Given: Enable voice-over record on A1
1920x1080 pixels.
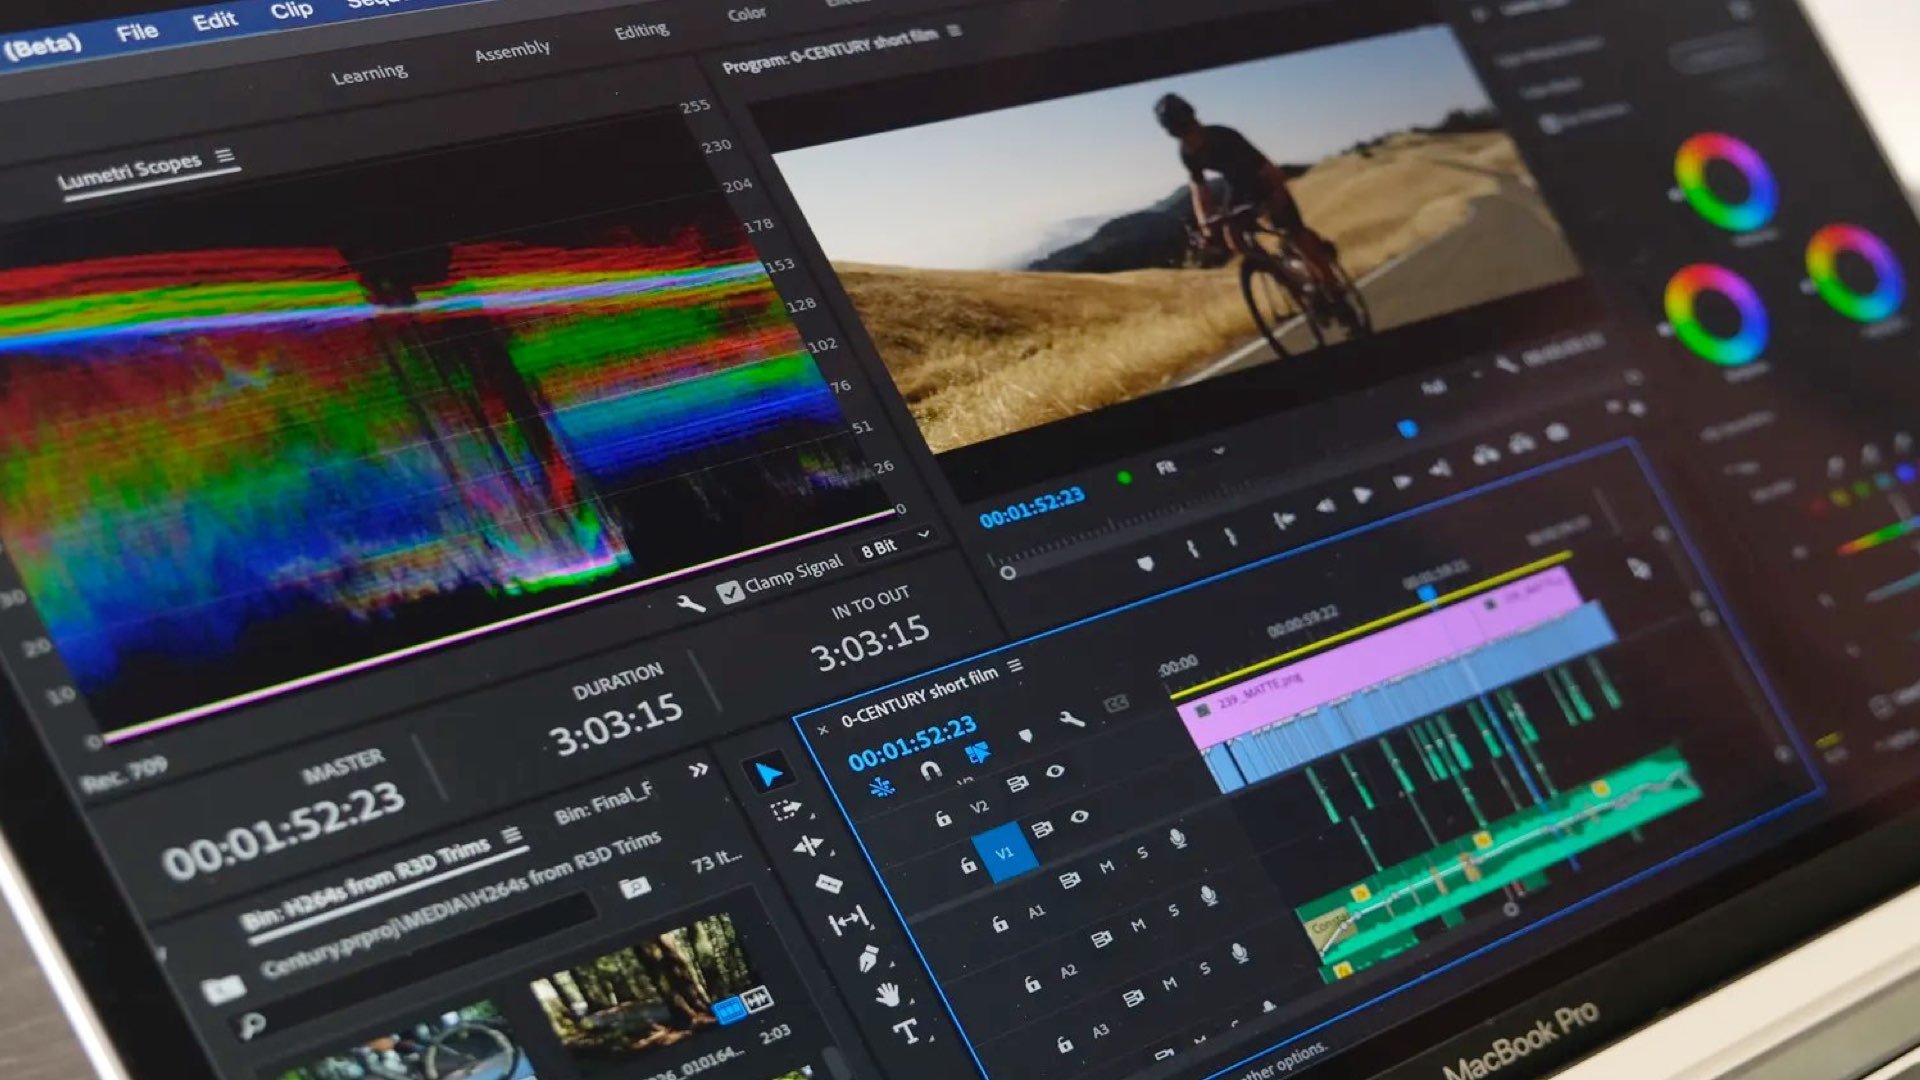Looking at the screenshot, I should 1177,838.
